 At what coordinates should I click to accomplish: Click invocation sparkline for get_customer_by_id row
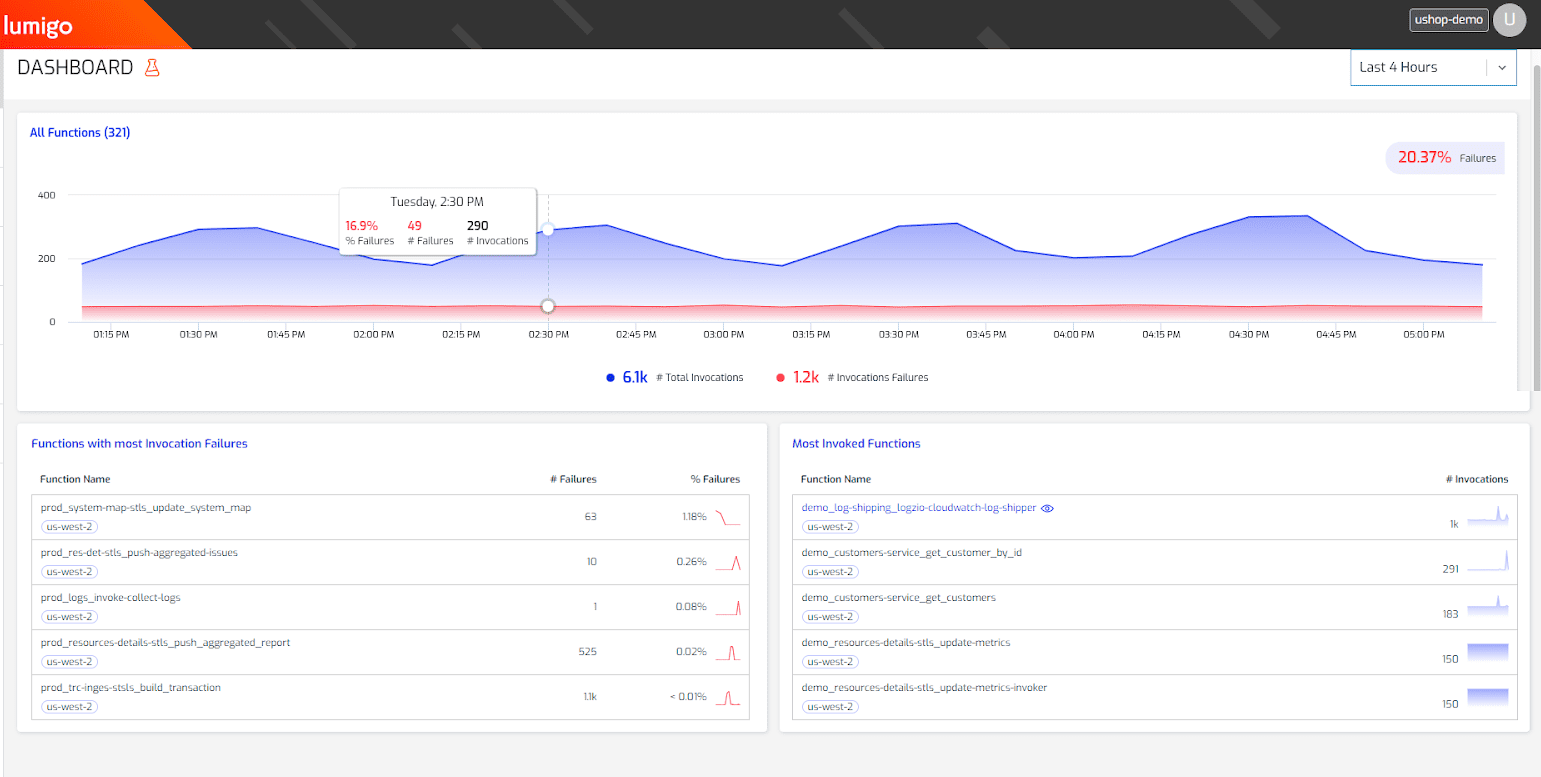(1487, 560)
